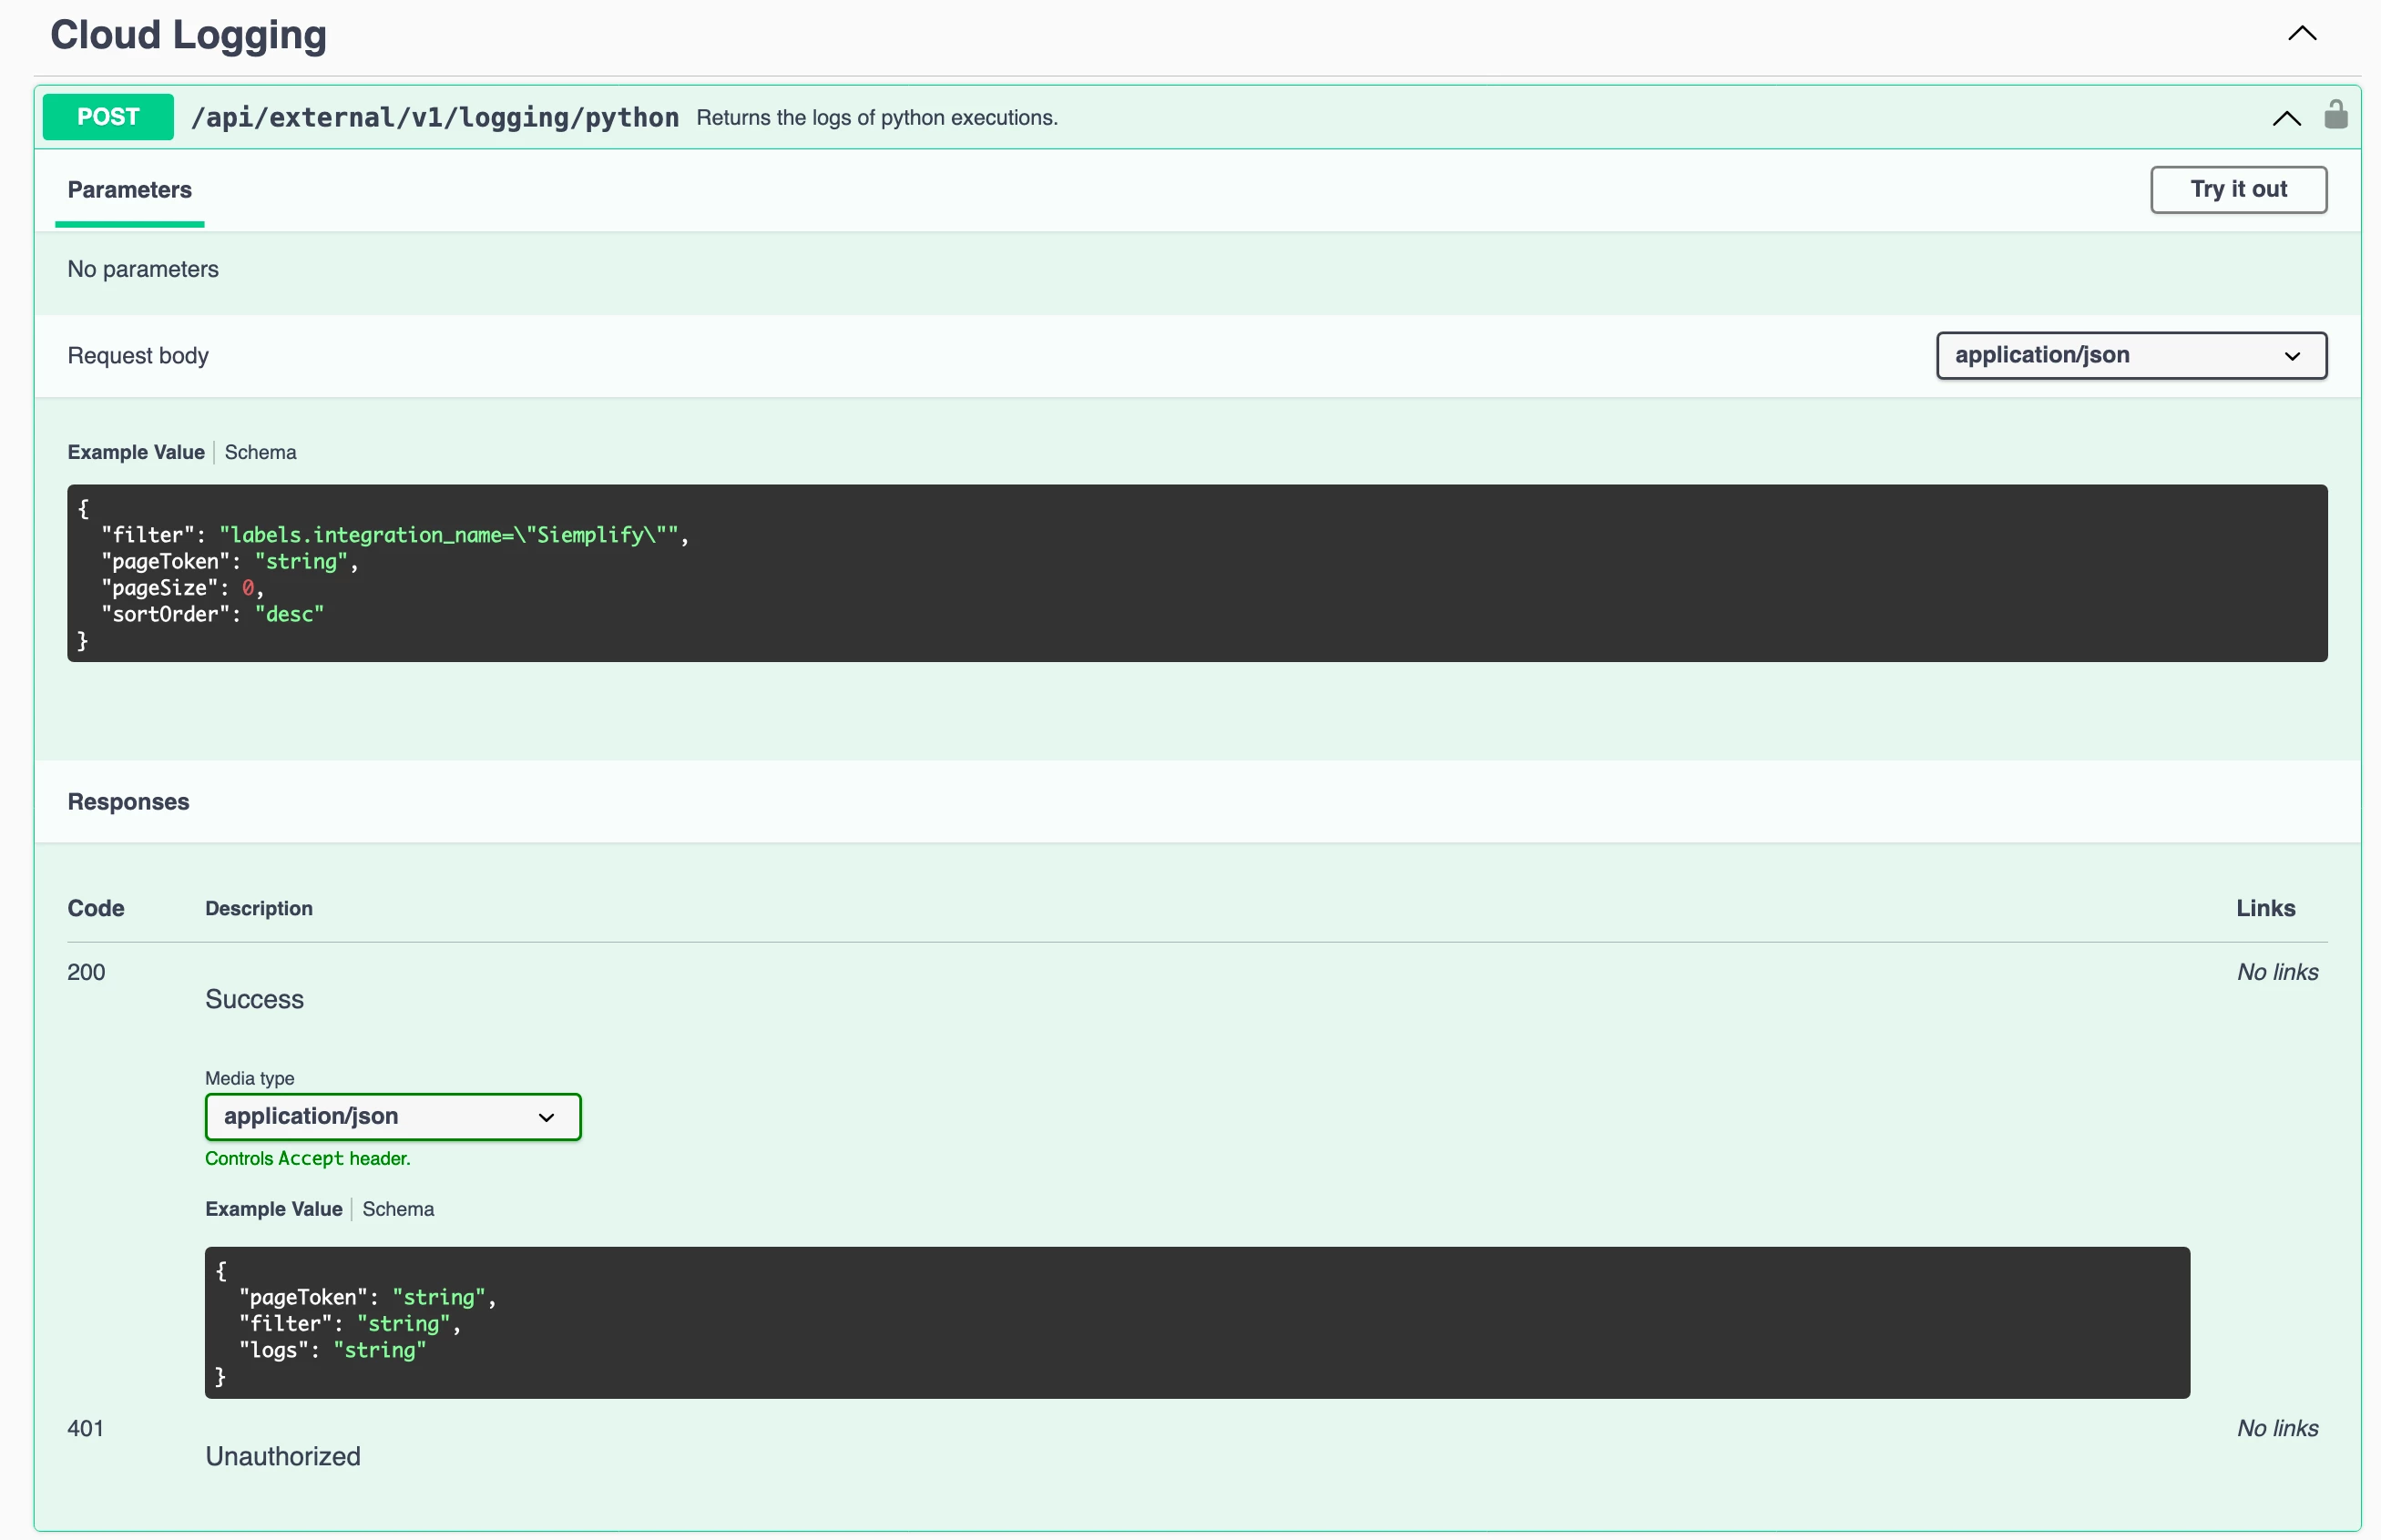Click the /api/external/v1/logging/python path

[435, 117]
